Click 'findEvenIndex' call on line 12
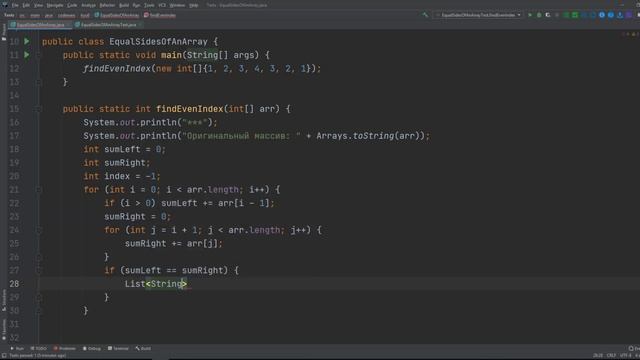 (x=117, y=68)
